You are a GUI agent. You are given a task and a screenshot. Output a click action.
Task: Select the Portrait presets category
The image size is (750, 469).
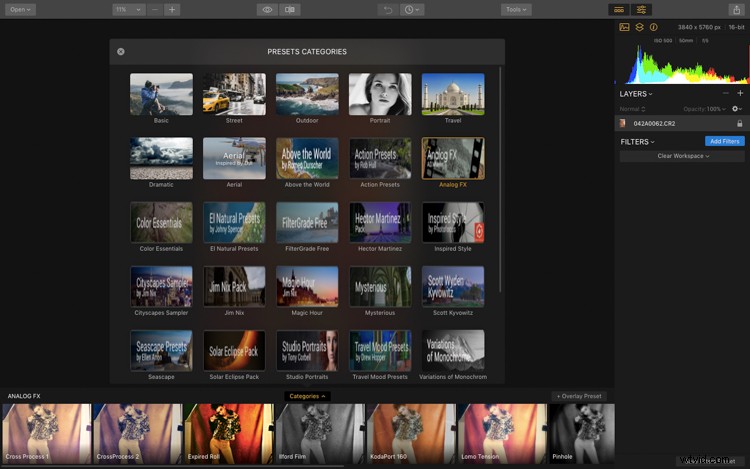[380, 98]
